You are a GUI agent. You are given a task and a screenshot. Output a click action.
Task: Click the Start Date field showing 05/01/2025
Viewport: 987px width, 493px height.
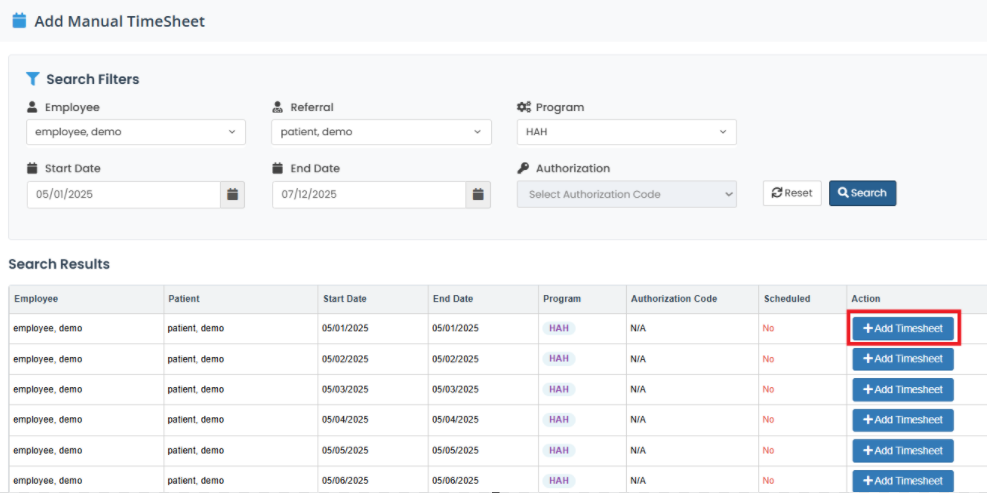pos(124,195)
